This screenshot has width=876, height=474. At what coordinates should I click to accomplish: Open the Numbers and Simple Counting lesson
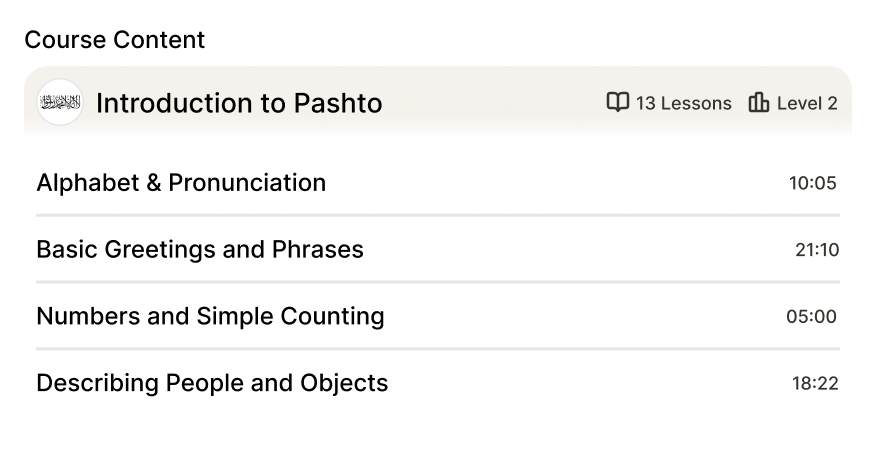(210, 316)
